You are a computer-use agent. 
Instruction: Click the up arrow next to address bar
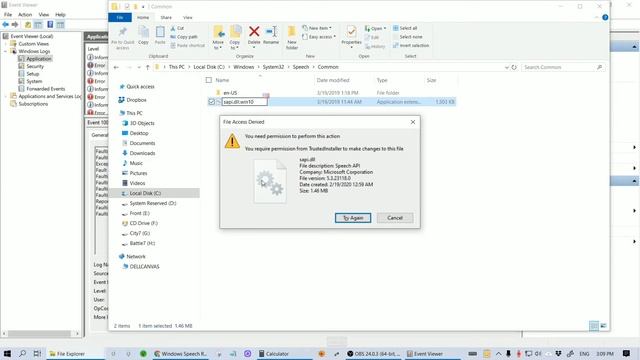[148, 67]
